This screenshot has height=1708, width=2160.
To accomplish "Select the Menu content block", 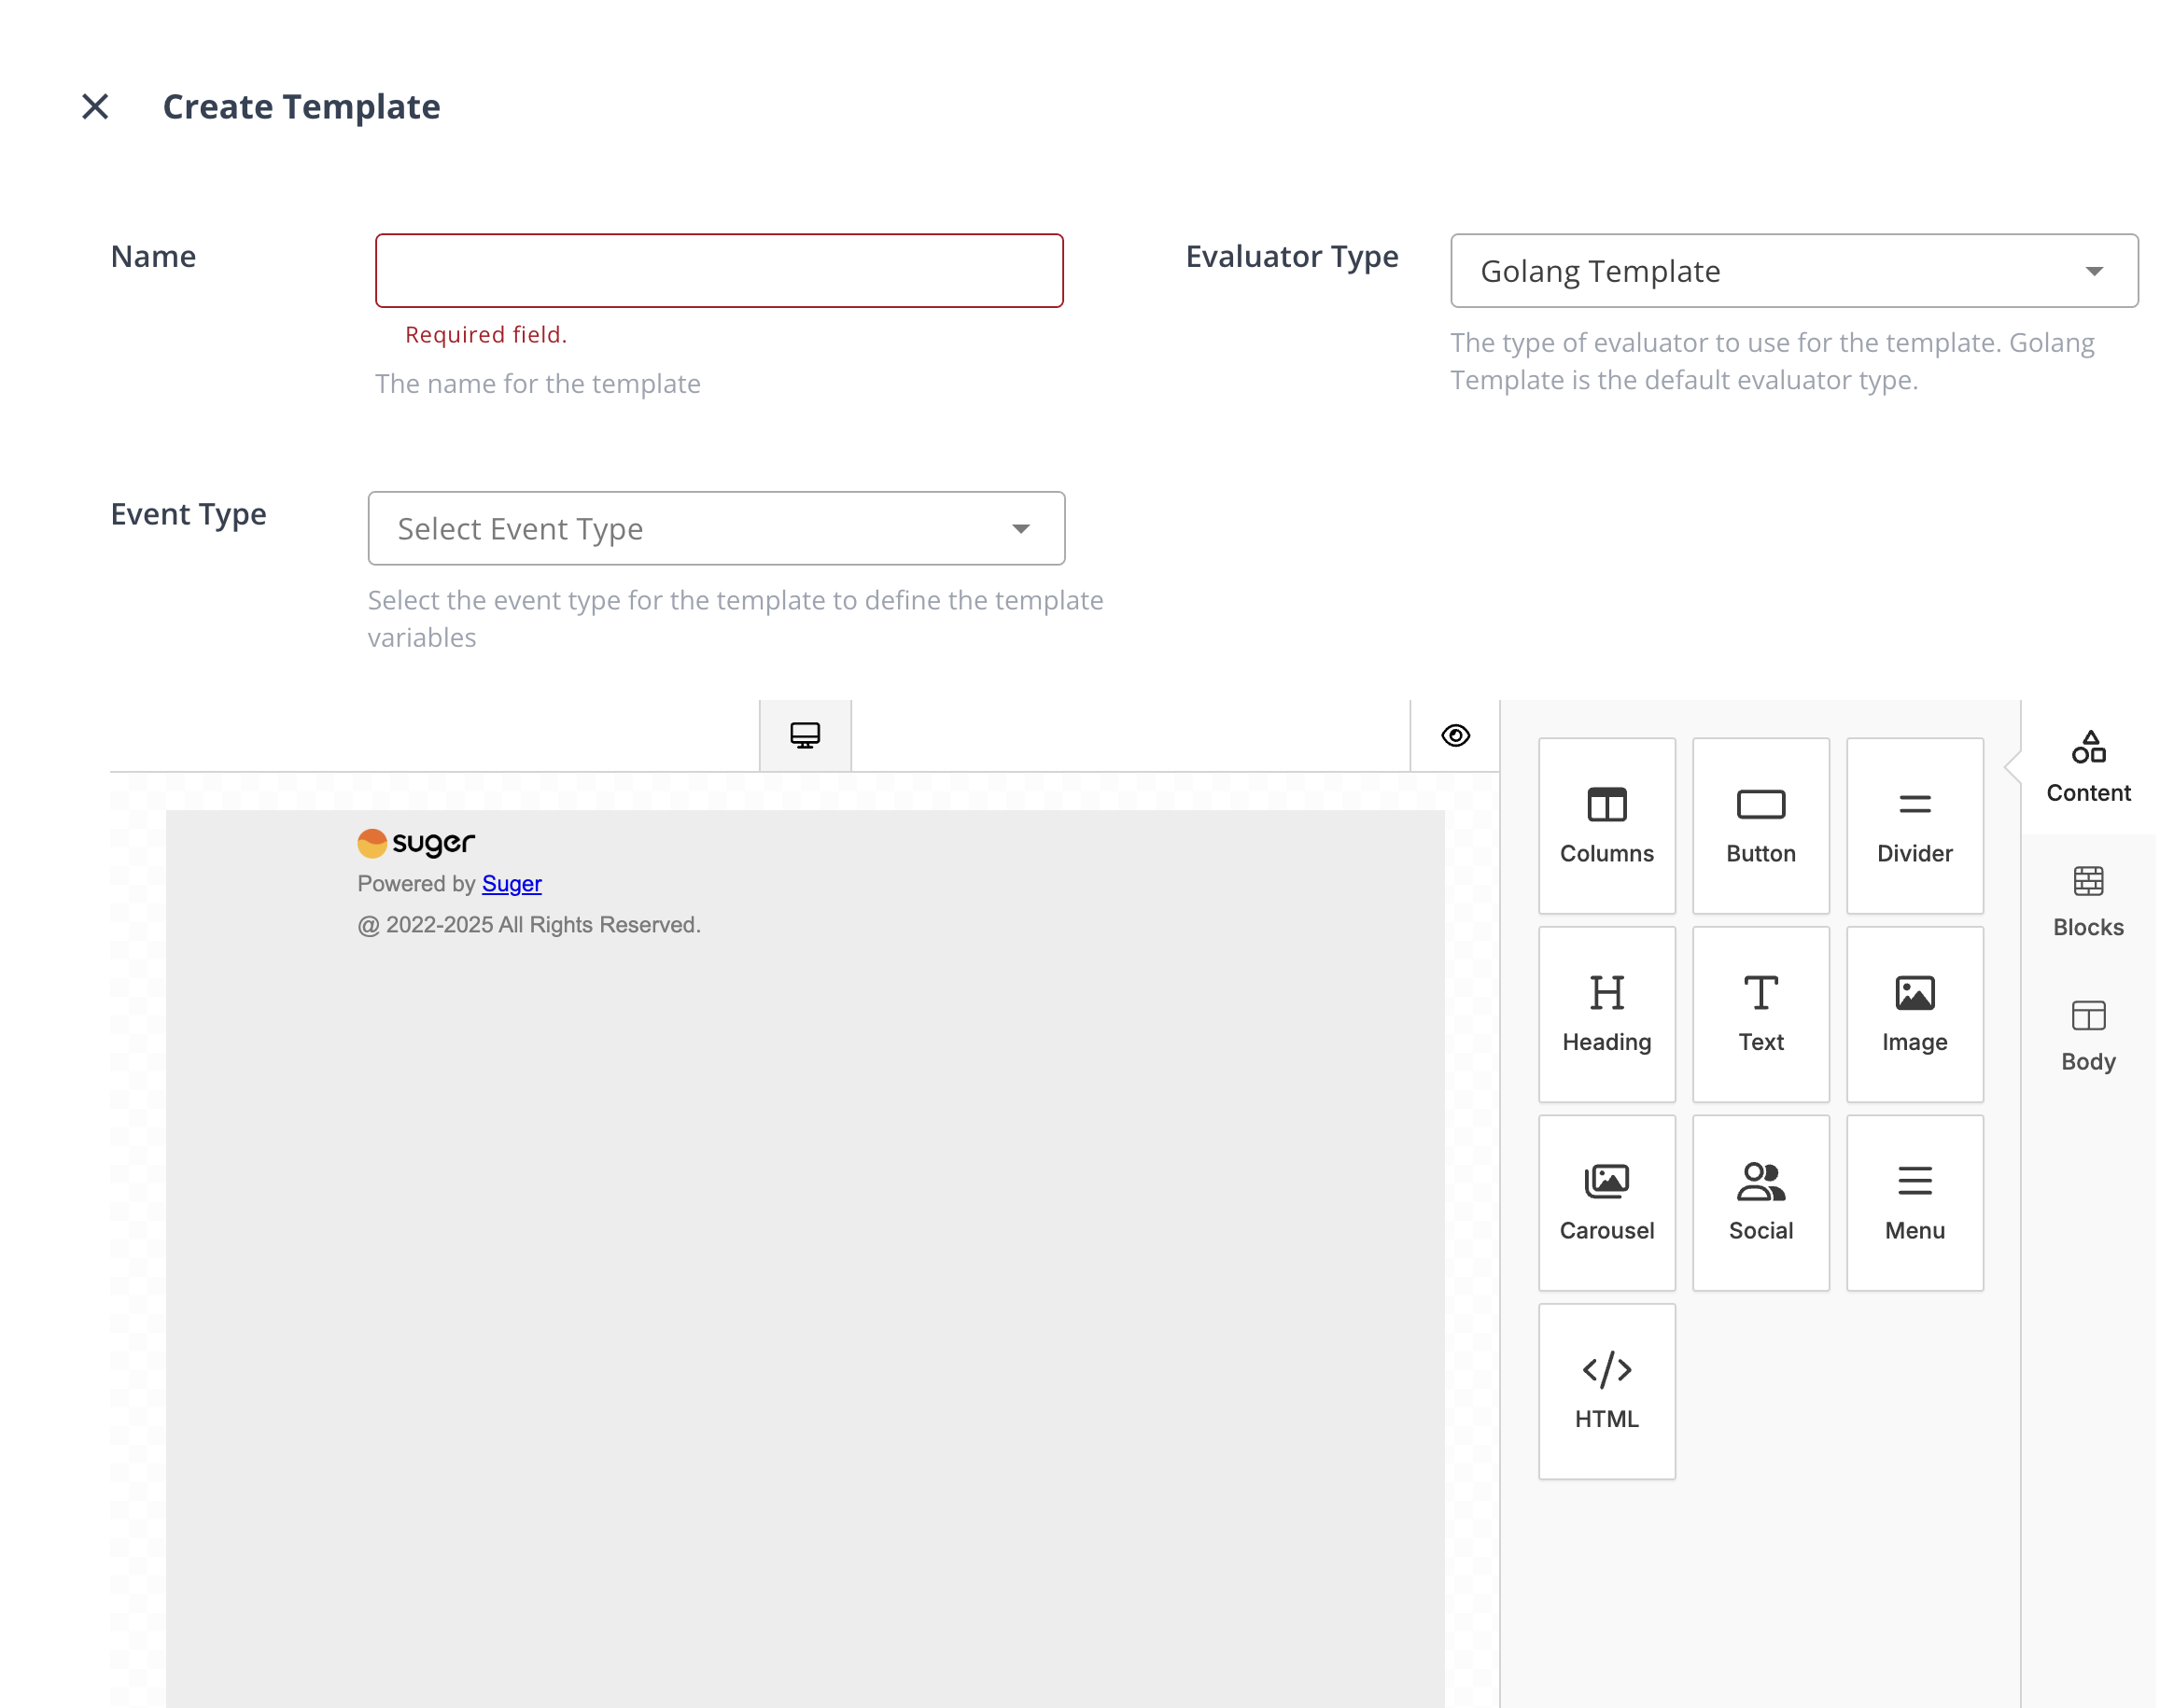I will click(x=1914, y=1202).
